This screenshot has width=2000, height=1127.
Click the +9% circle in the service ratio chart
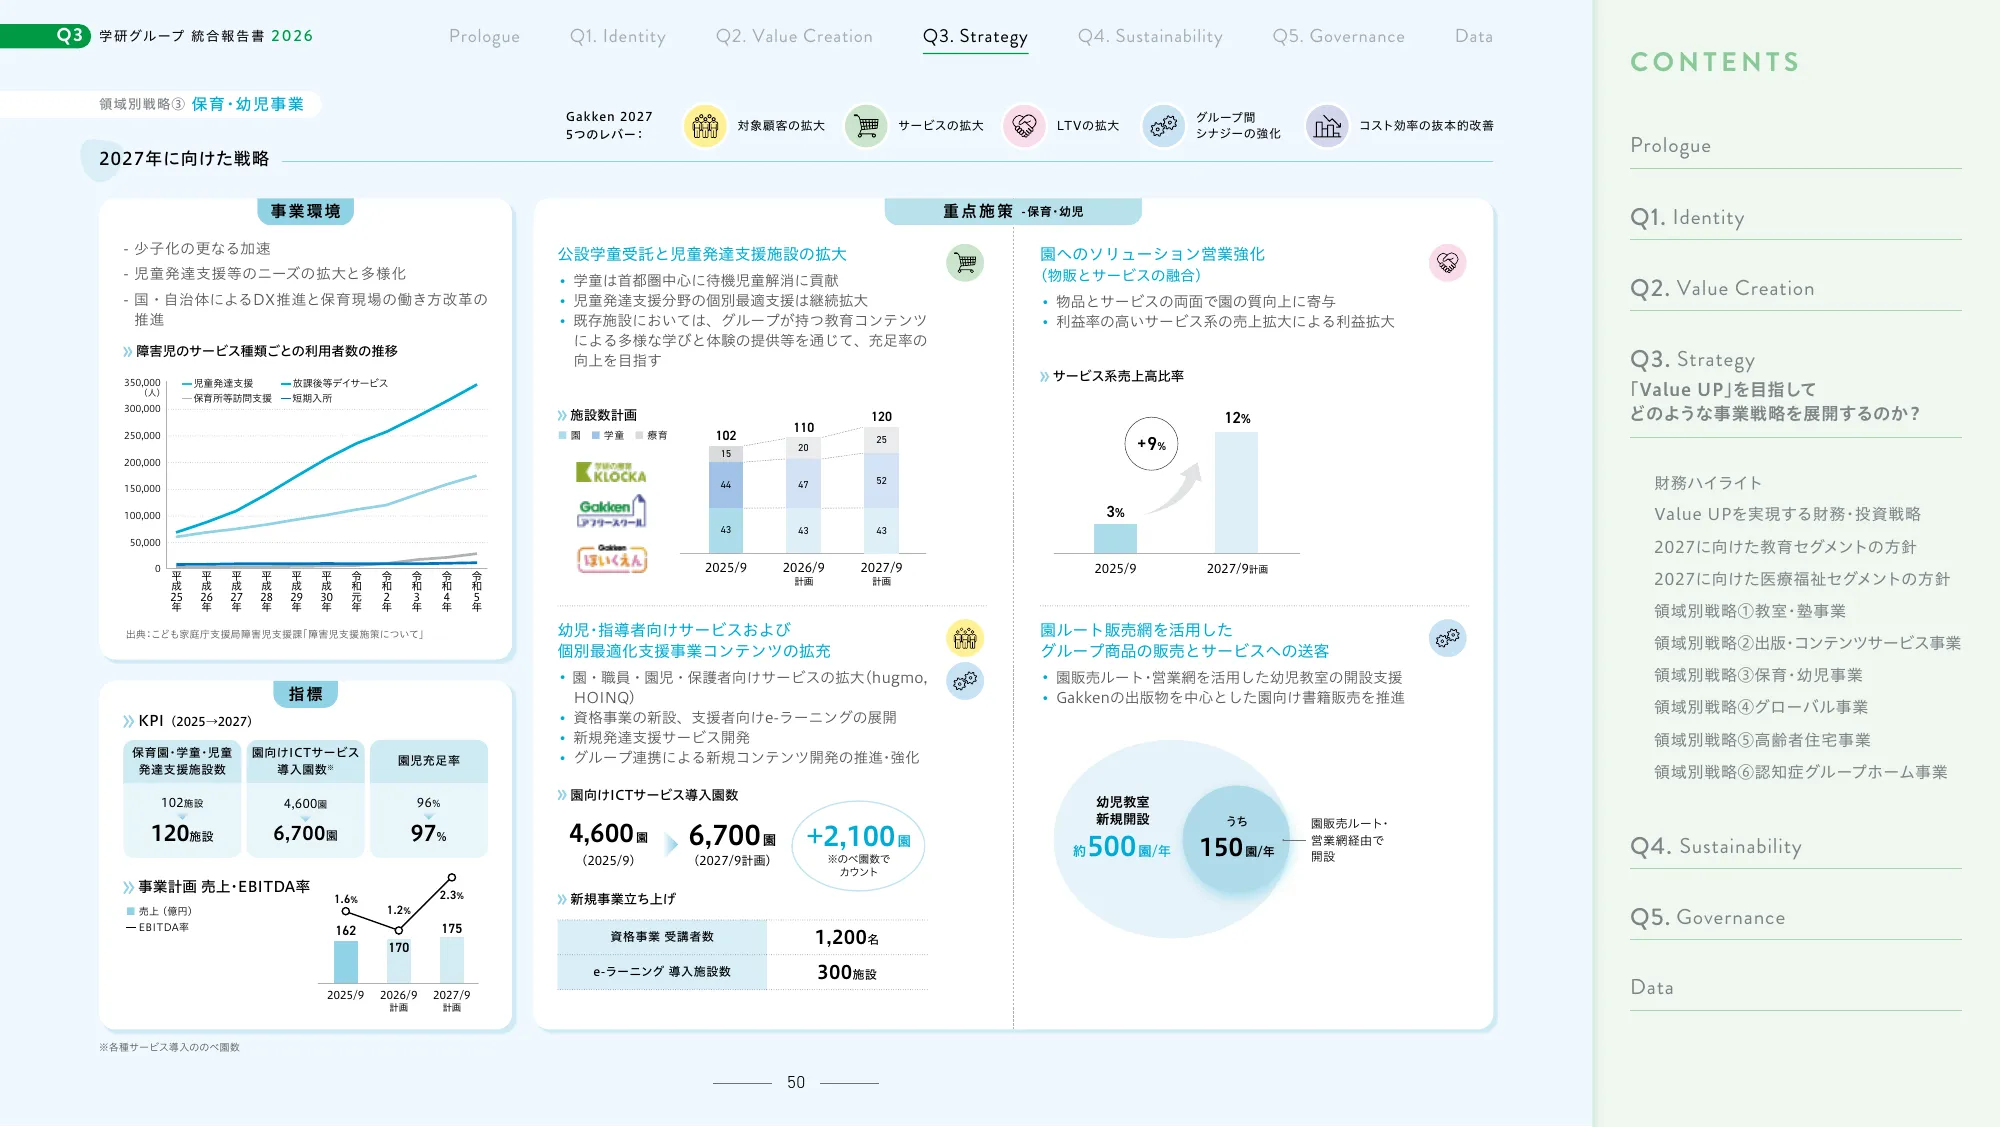[x=1151, y=444]
